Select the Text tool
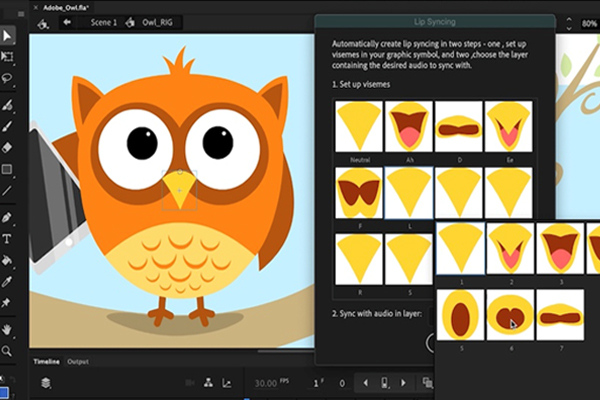Image resolution: width=600 pixels, height=400 pixels. [x=7, y=239]
